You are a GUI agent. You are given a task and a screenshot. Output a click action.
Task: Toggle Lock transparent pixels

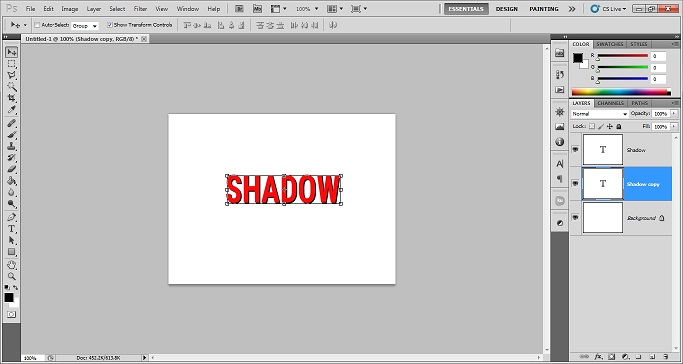[x=592, y=126]
